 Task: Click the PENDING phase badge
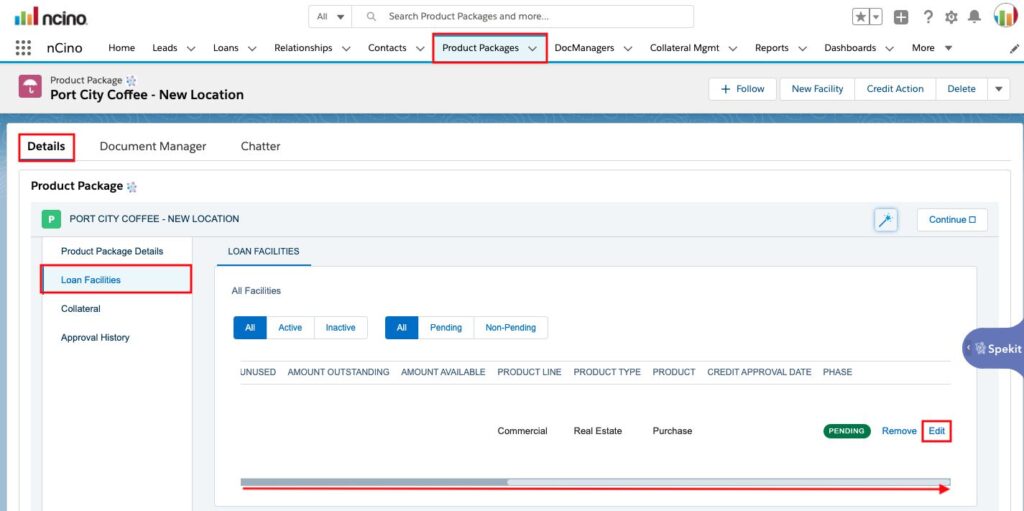pyautogui.click(x=847, y=431)
